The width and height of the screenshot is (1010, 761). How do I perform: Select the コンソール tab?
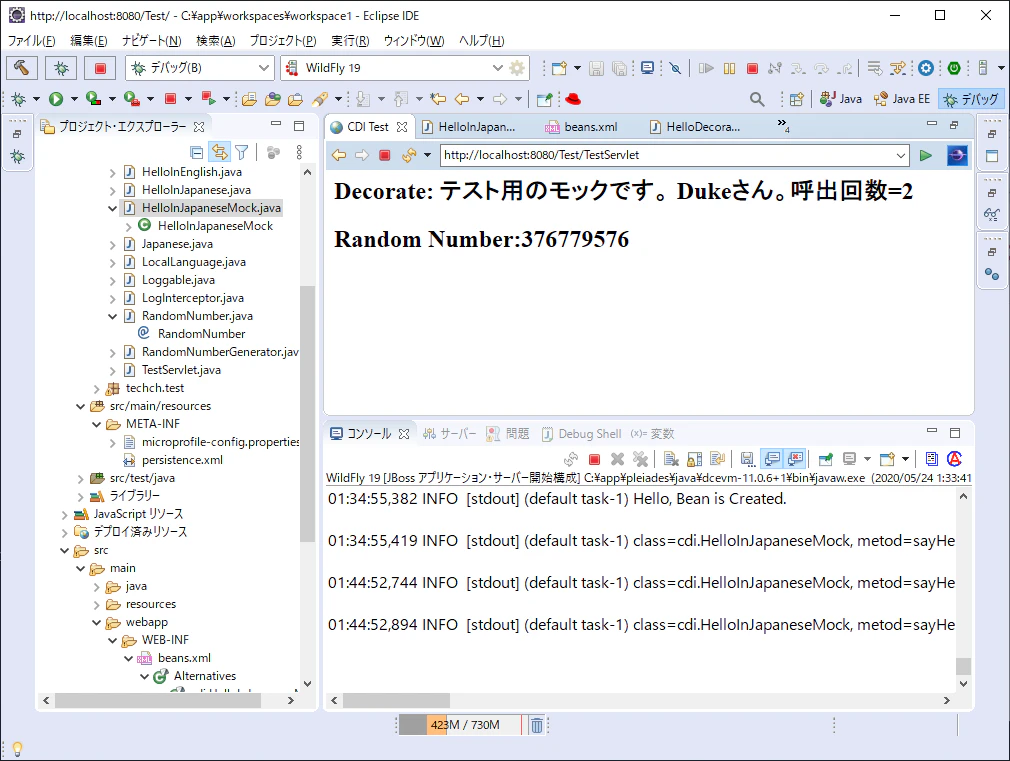[369, 434]
